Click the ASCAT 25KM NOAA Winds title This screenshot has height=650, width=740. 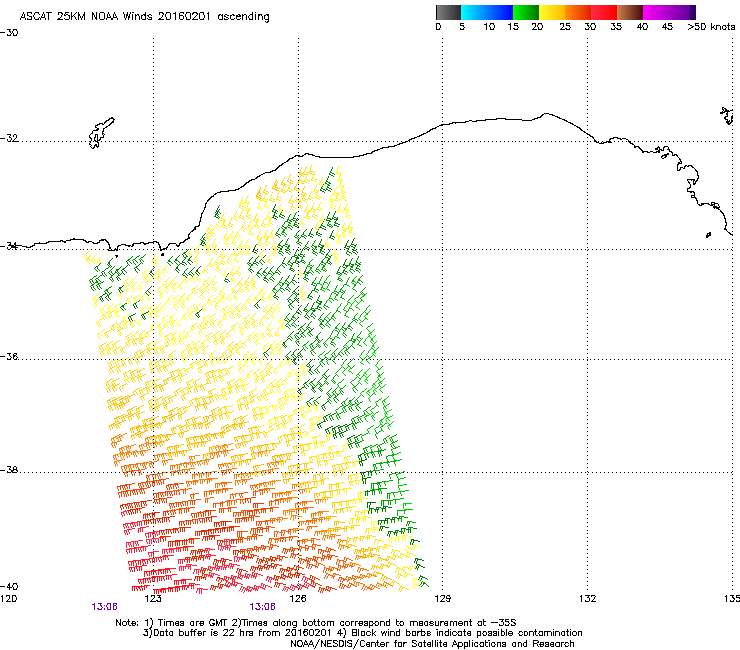144,17
